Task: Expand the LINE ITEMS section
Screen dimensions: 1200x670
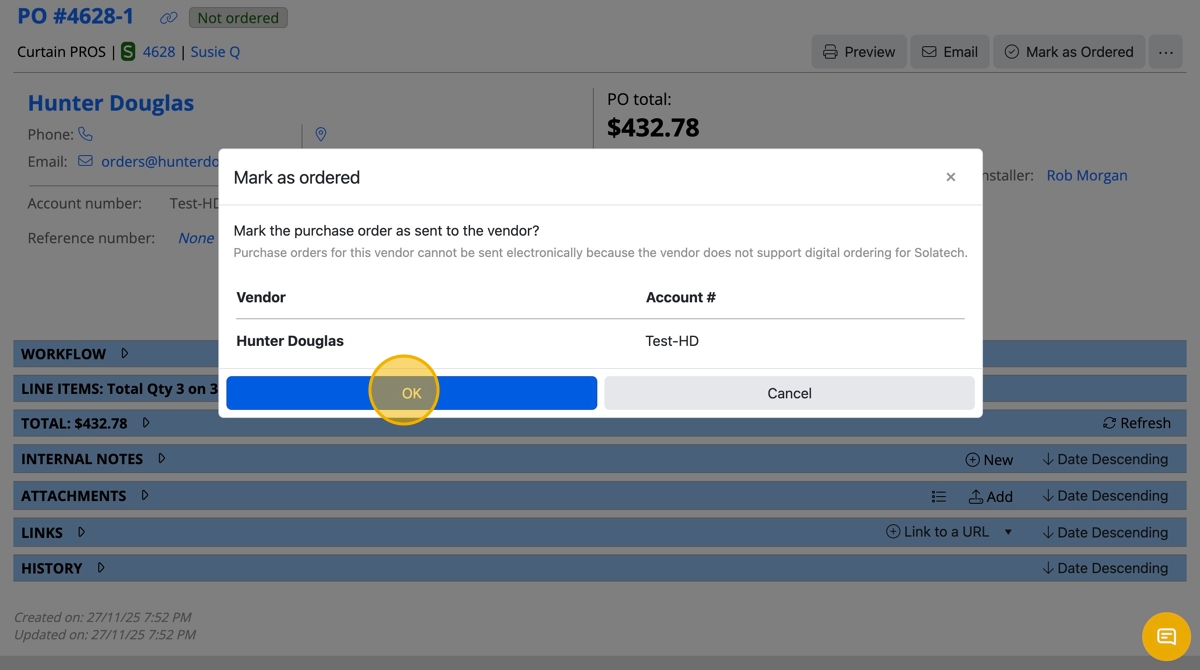Action: click(x=119, y=389)
